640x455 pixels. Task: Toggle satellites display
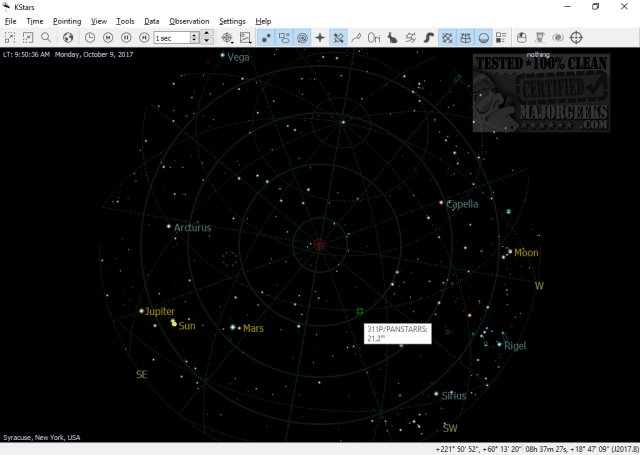tap(338, 38)
